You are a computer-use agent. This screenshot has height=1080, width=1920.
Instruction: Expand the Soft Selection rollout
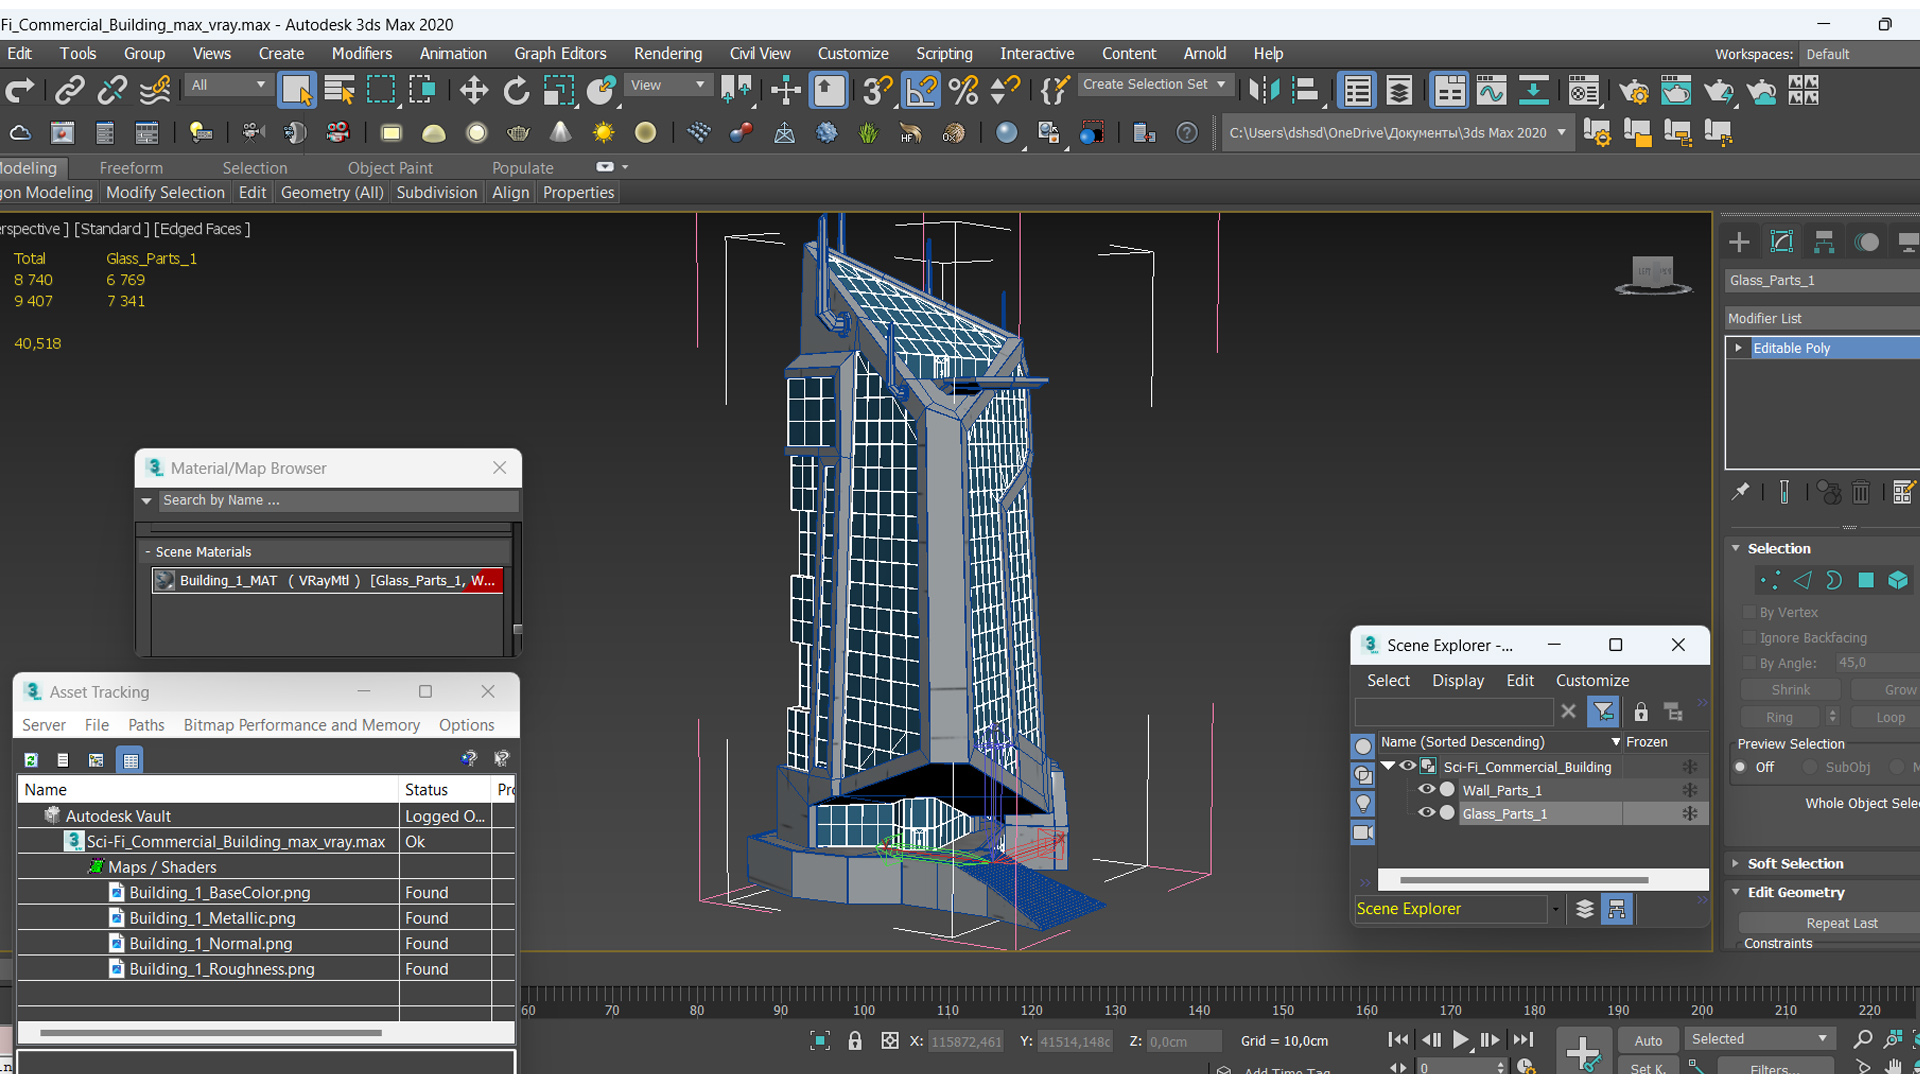(x=1736, y=863)
